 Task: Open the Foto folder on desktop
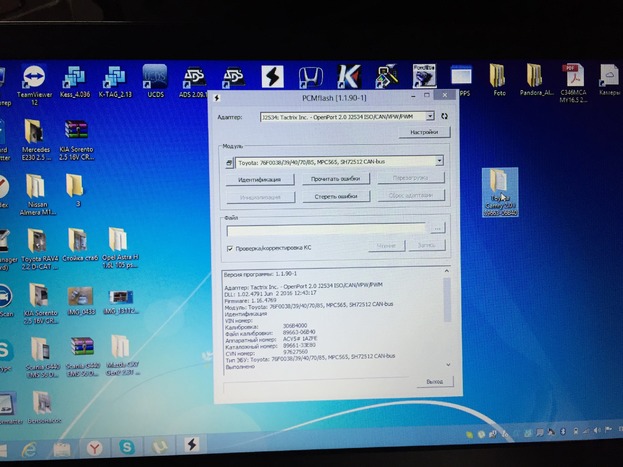pyautogui.click(x=497, y=78)
